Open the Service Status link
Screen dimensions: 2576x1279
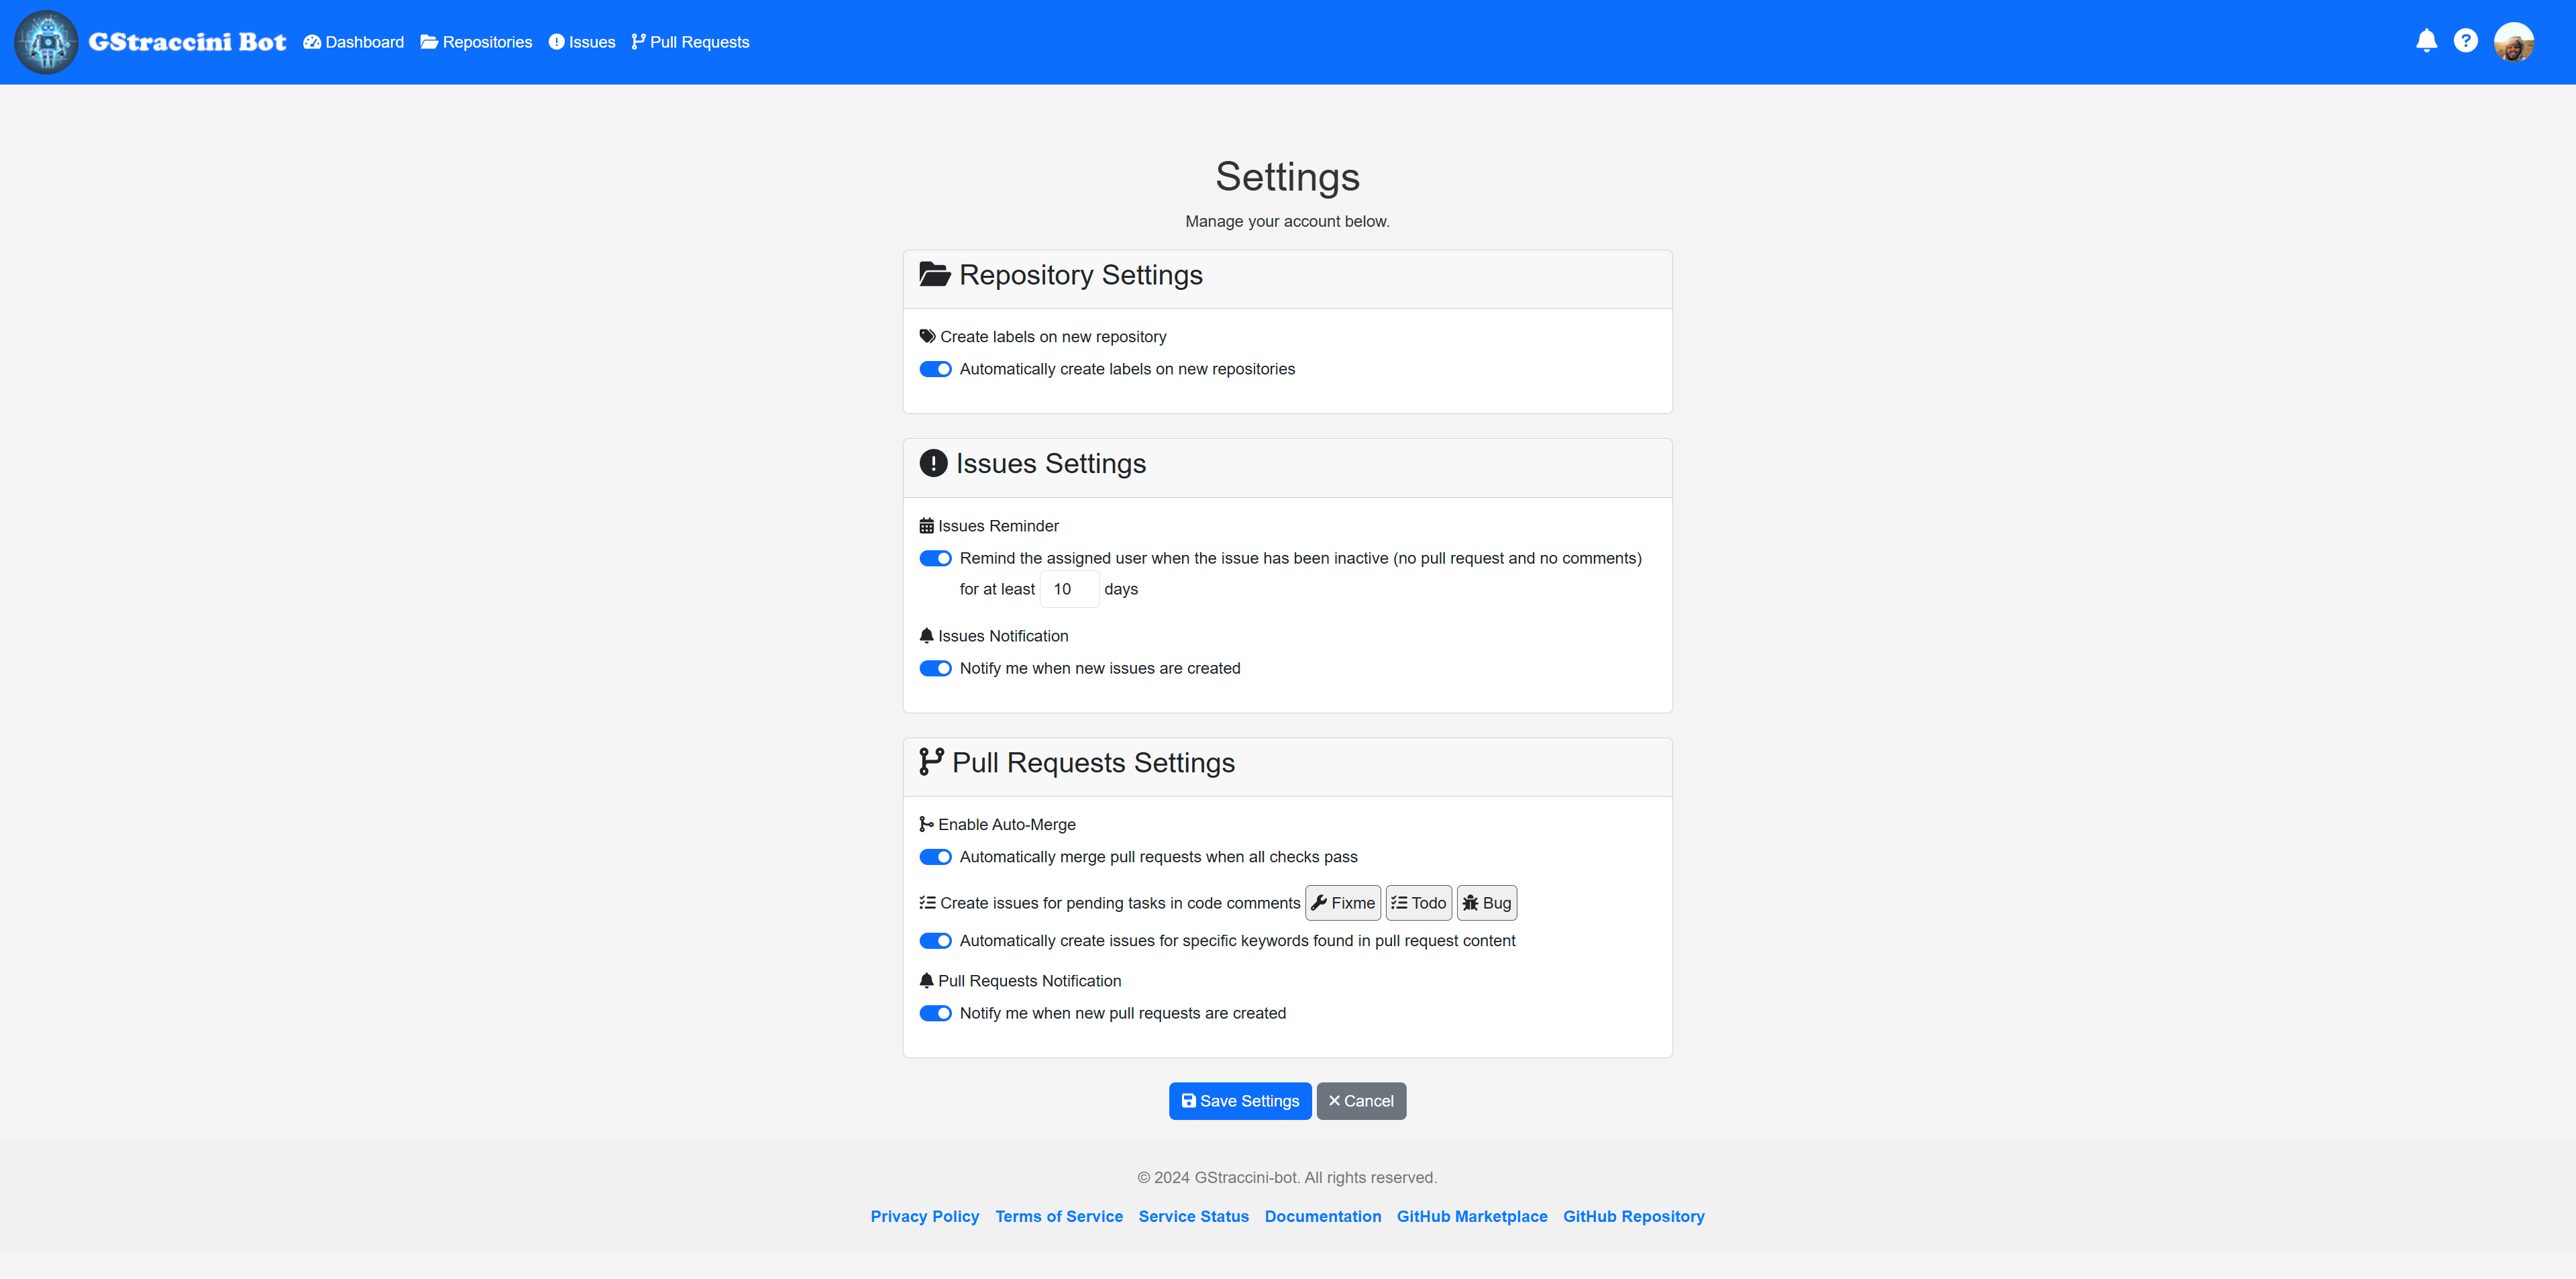(1193, 1216)
